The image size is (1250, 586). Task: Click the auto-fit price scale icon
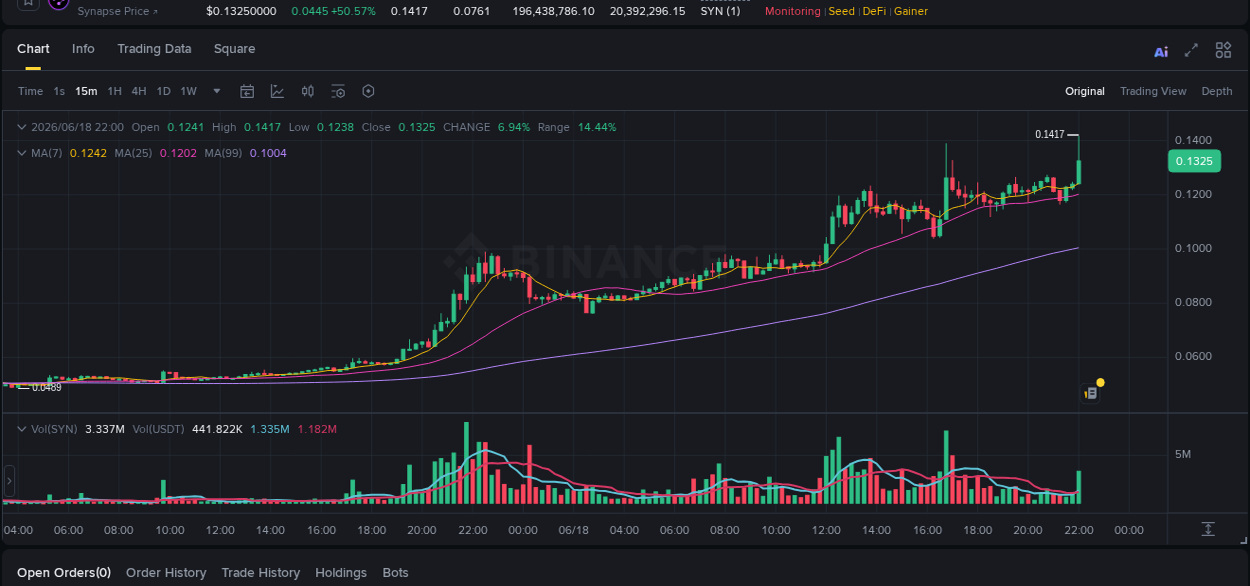[x=1208, y=529]
